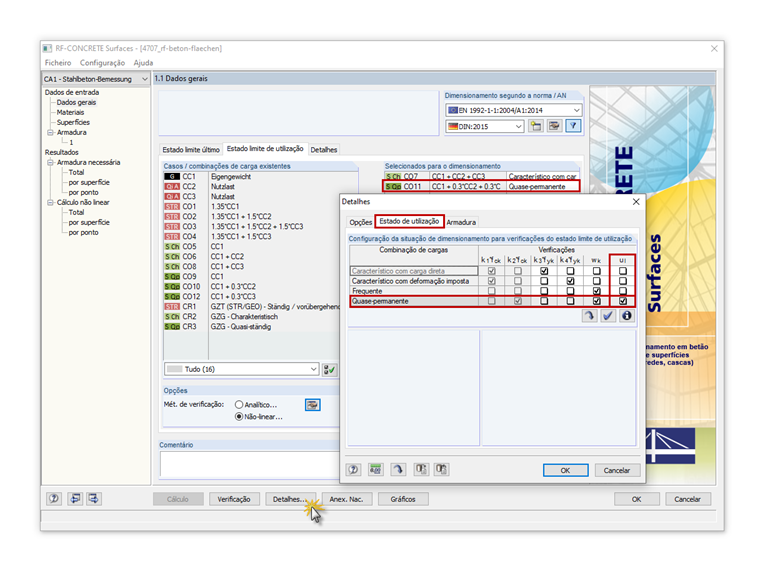The image size is (760, 570).
Task: Click the first save/load settings icon in Detalhes footer
Action: tap(421, 469)
